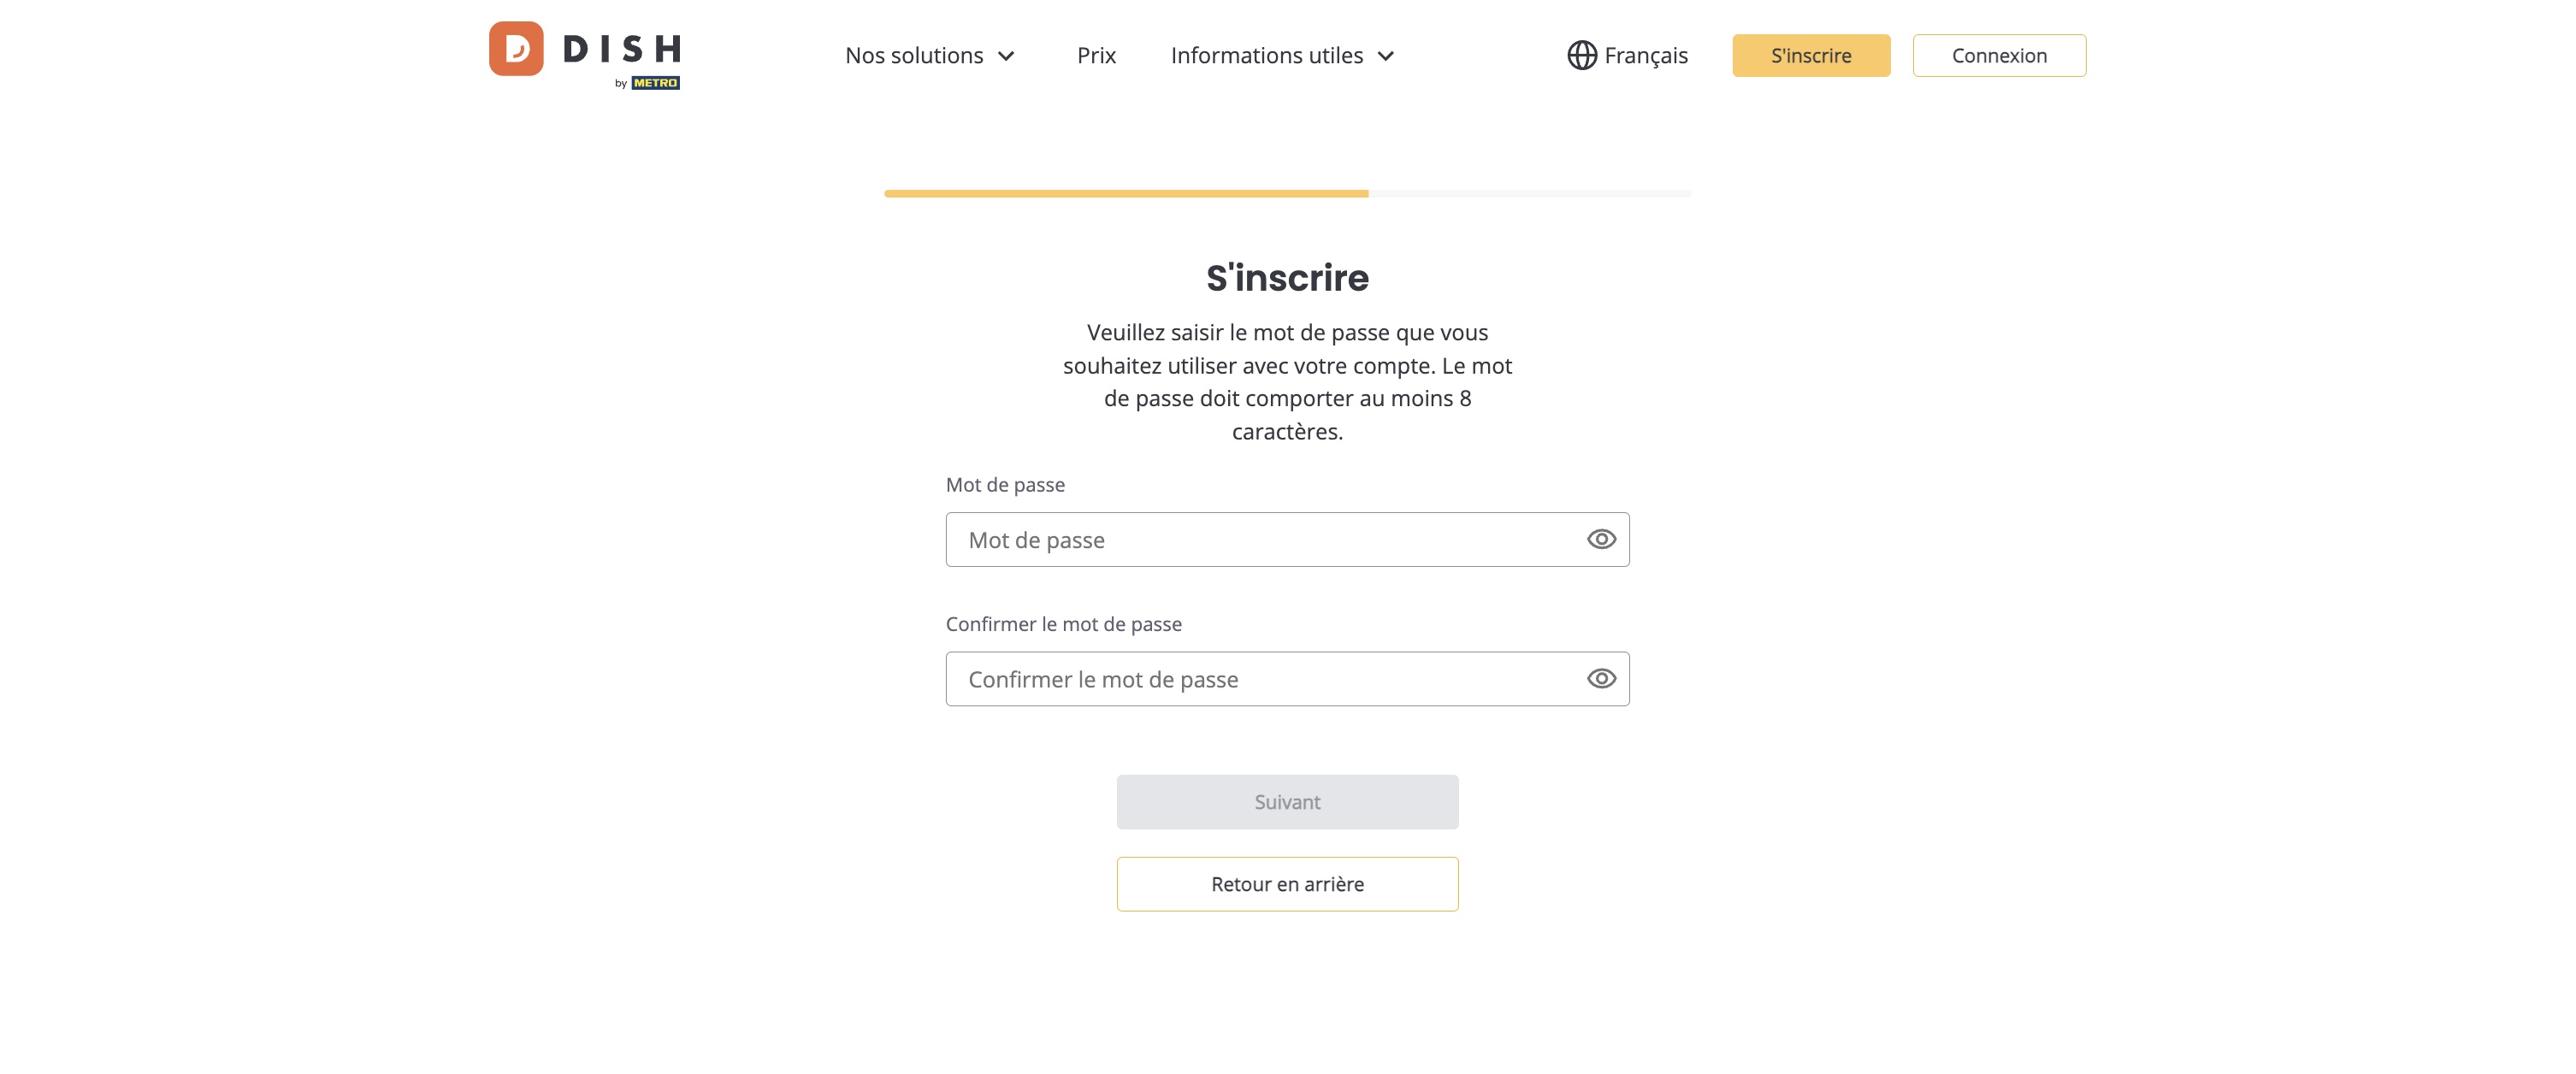
Task: Click the Suivant button
Action: click(1287, 801)
